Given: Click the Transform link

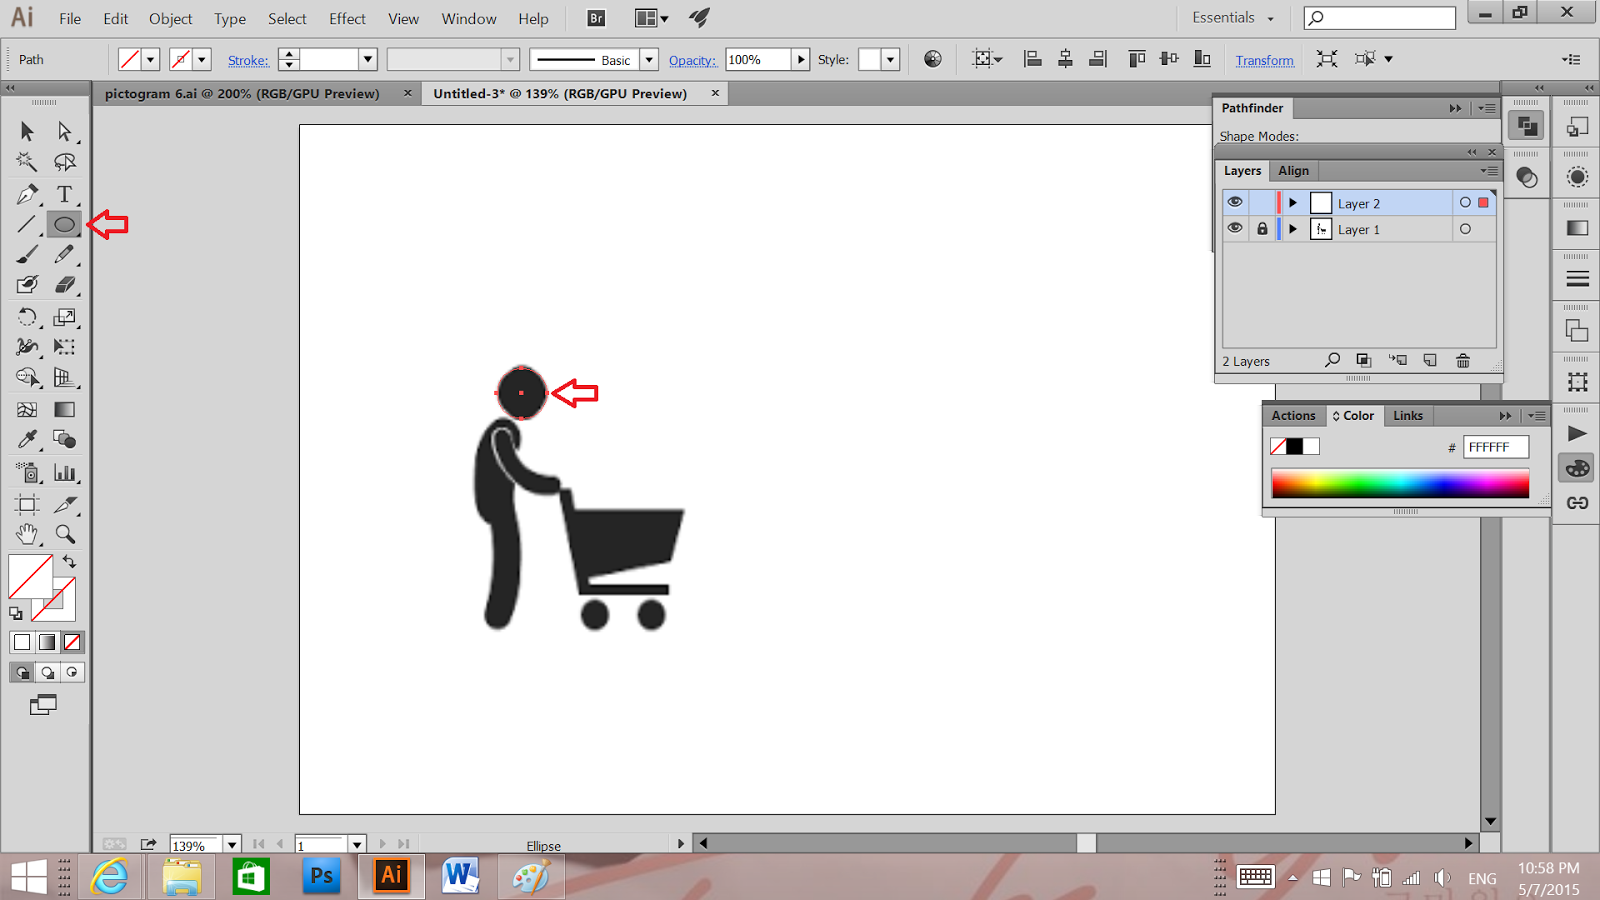Looking at the screenshot, I should pos(1264,60).
